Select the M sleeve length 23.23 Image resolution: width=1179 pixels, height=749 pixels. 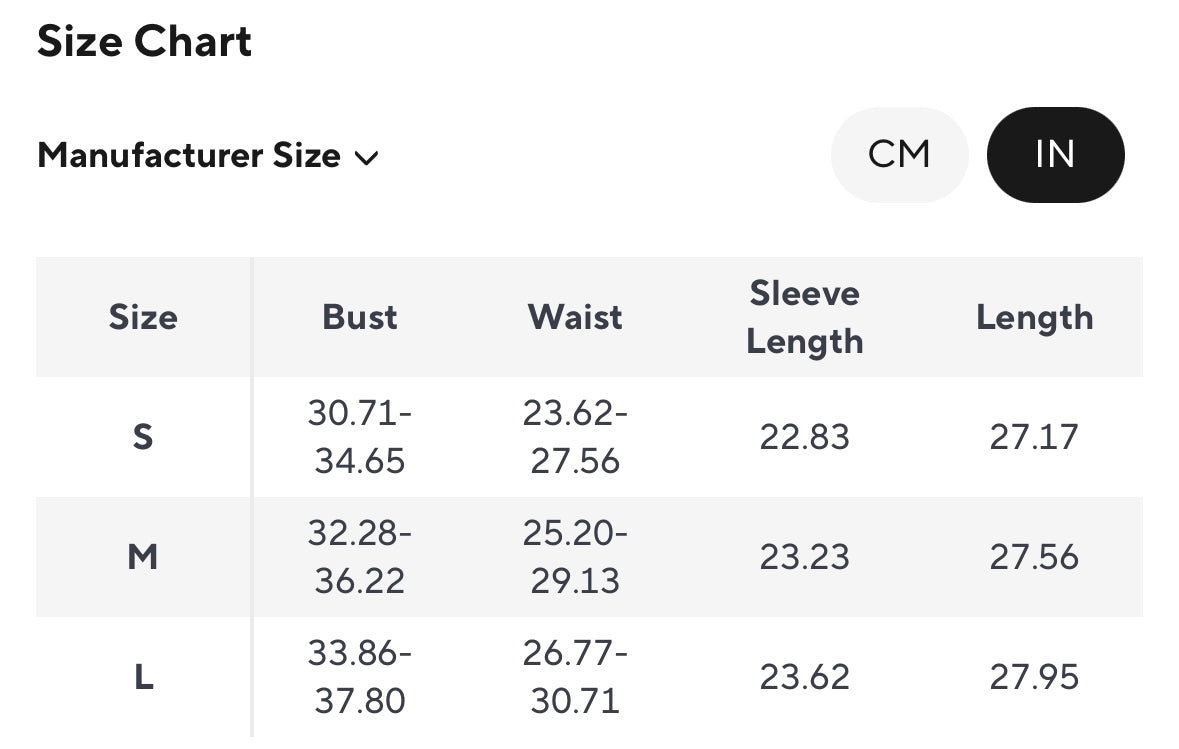pos(804,557)
